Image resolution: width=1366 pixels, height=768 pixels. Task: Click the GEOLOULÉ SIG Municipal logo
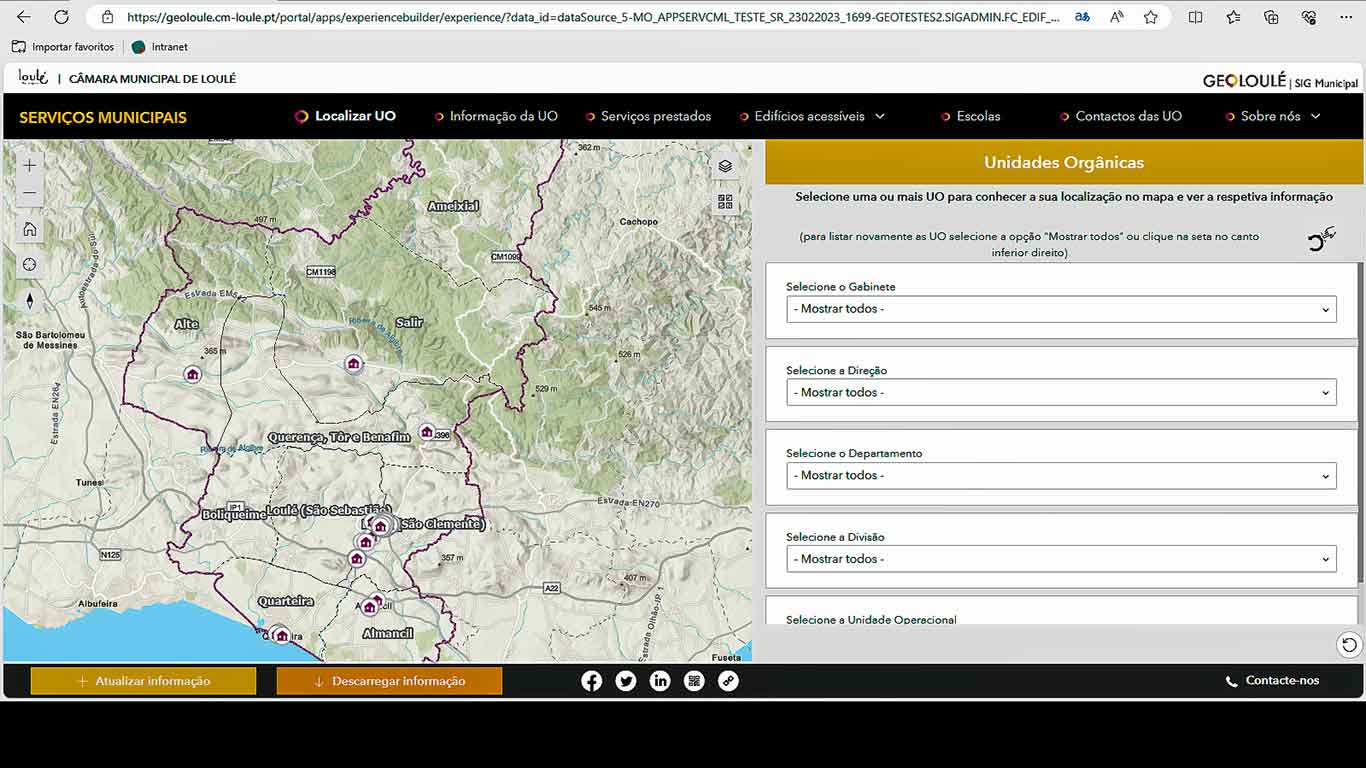click(x=1280, y=81)
